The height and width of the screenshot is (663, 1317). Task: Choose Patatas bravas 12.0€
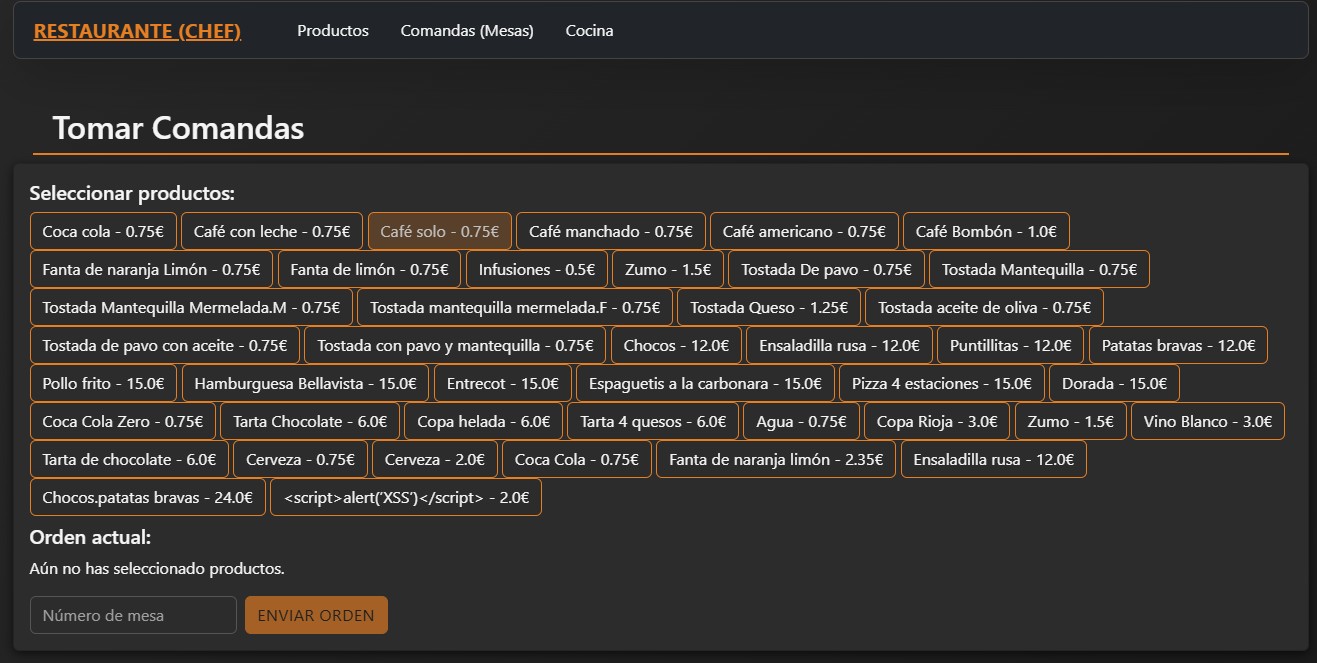1178,345
